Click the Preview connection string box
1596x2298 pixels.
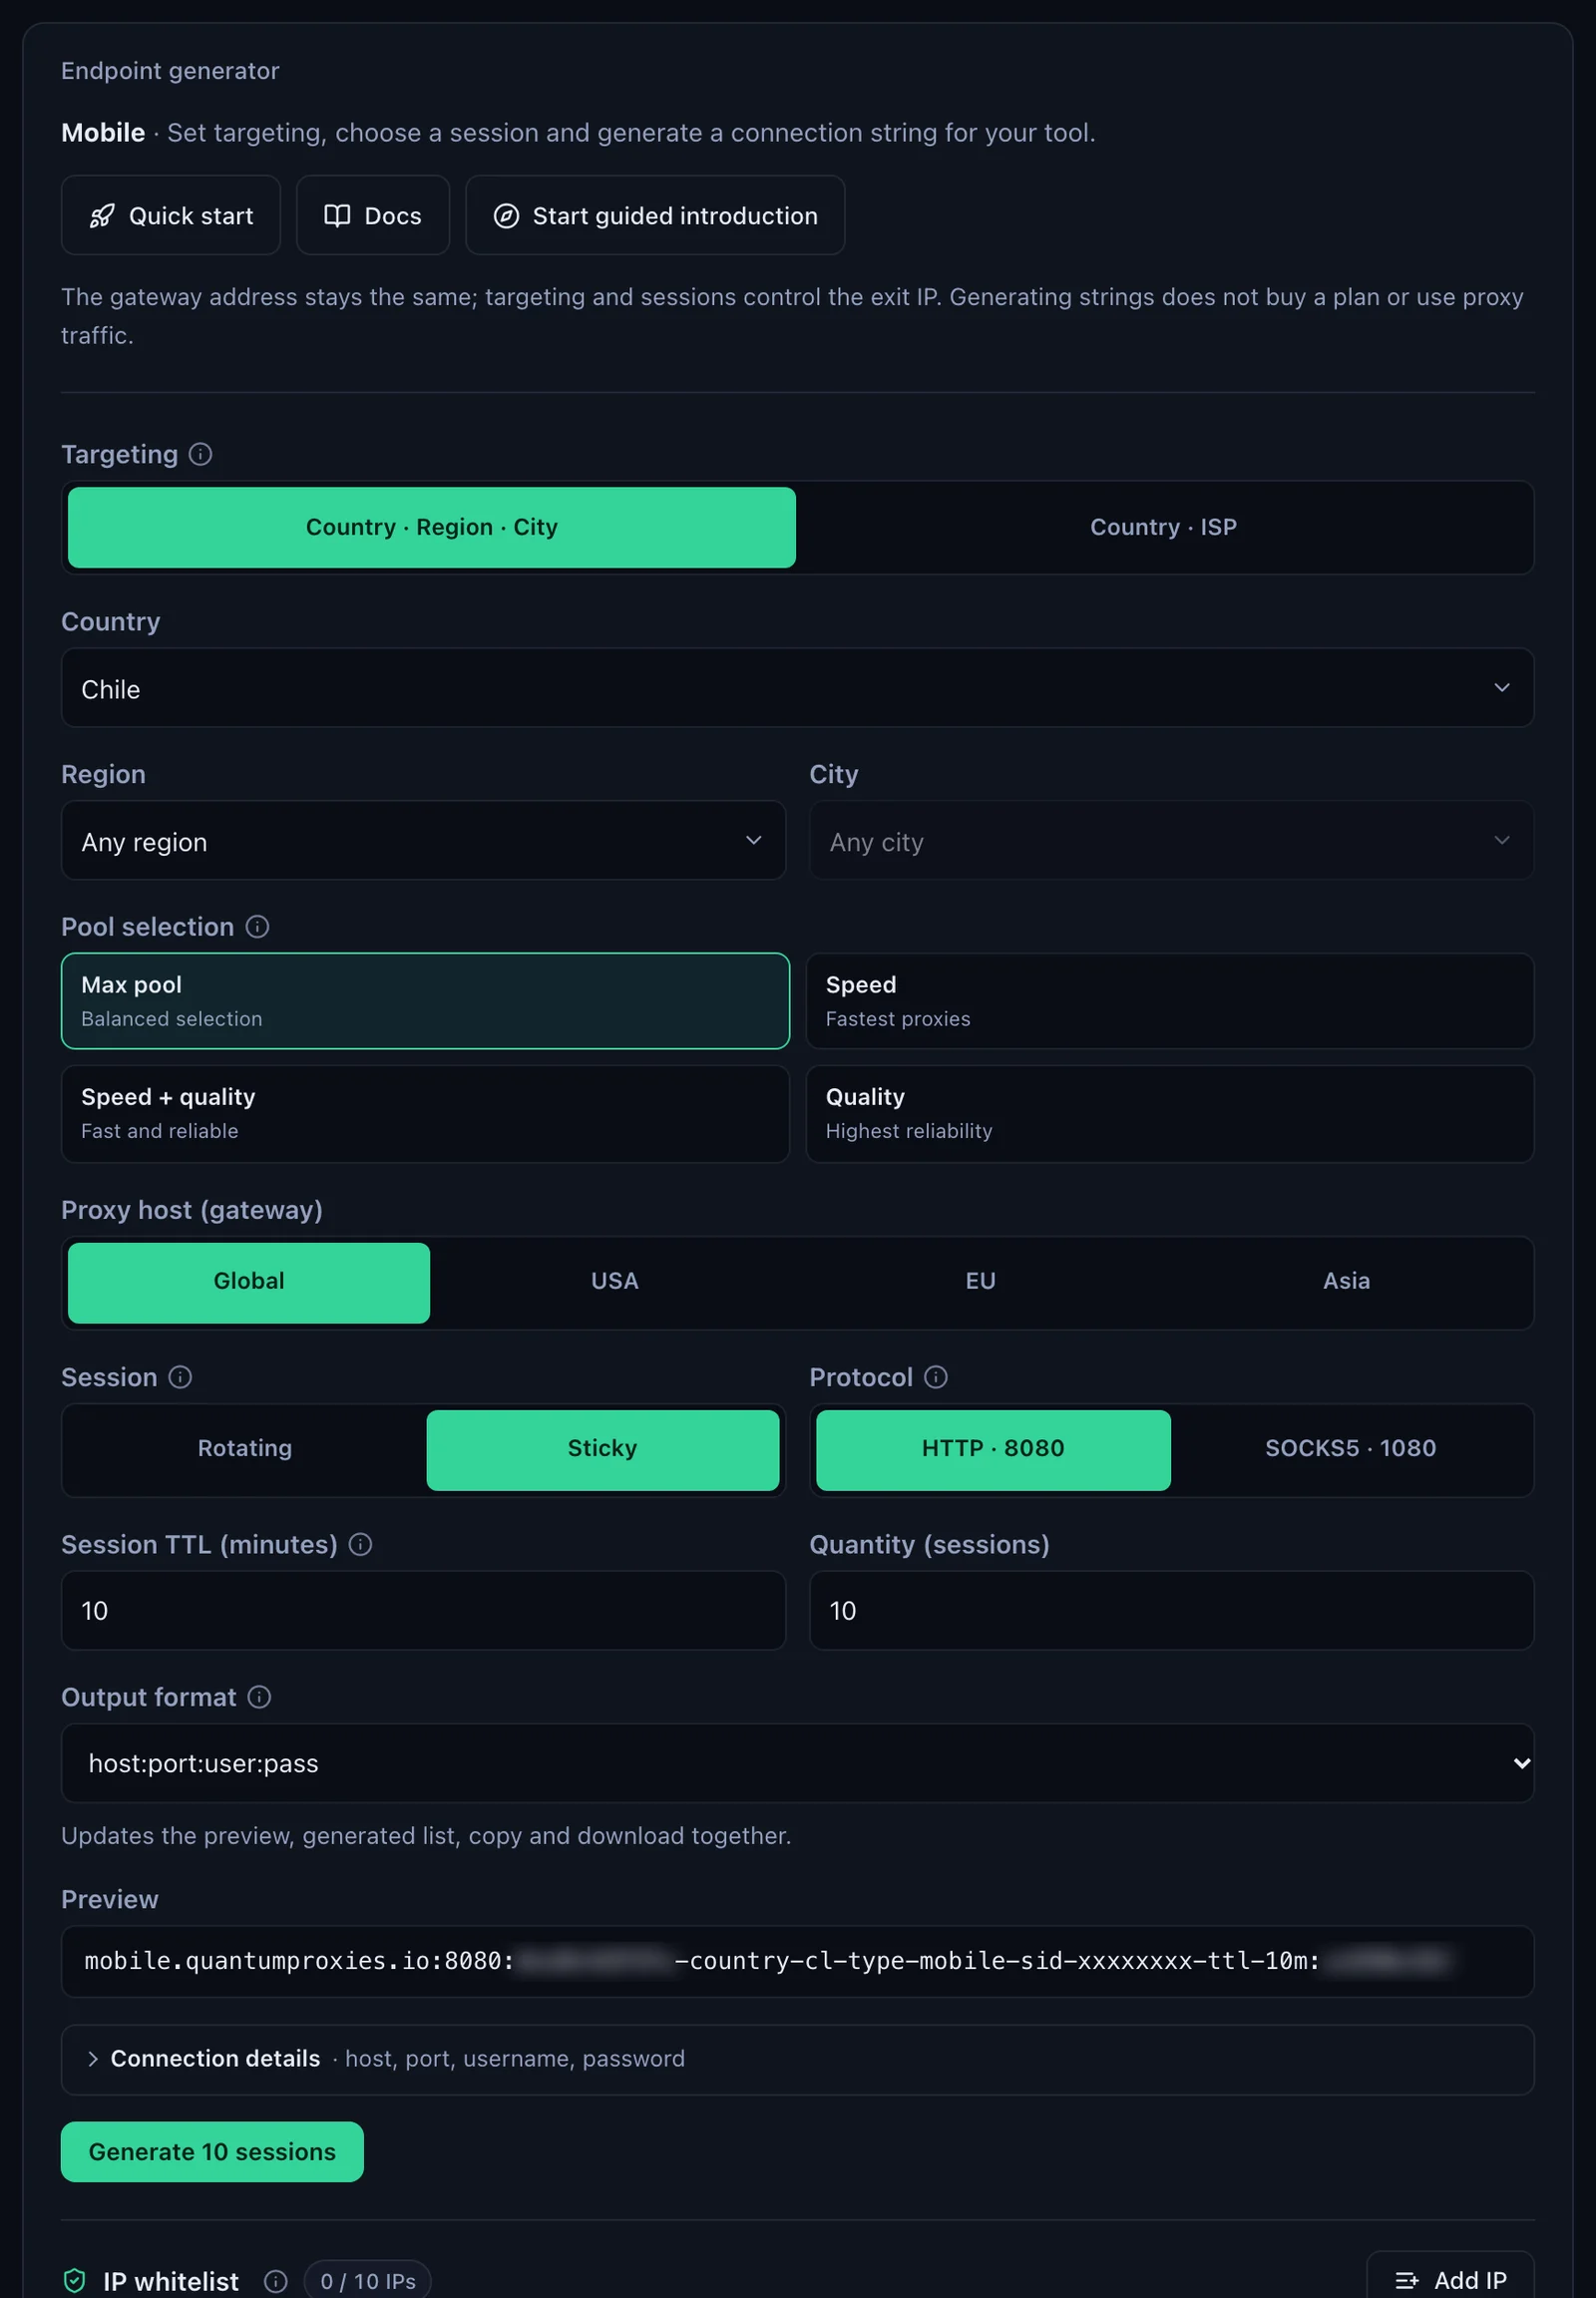(x=798, y=1961)
